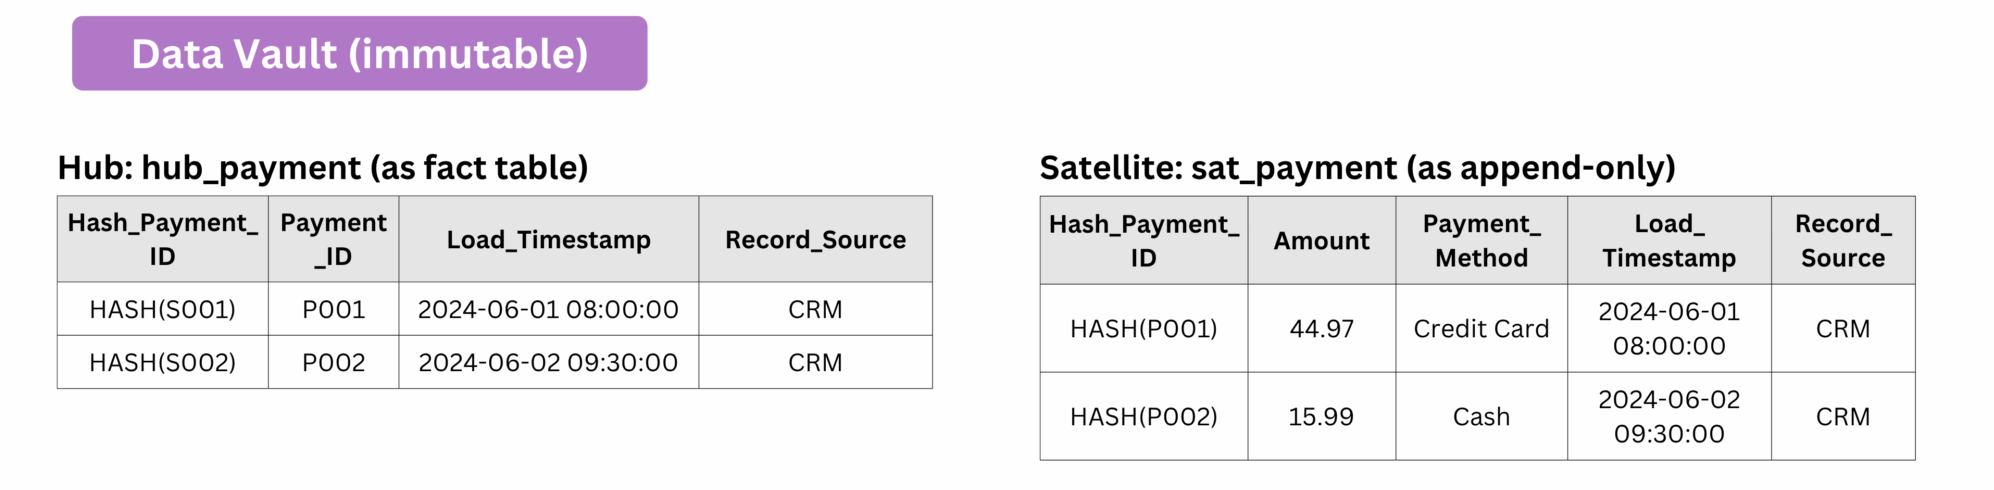Click the hub Load_Timestamp column header
The height and width of the screenshot is (490, 1994).
tap(549, 239)
